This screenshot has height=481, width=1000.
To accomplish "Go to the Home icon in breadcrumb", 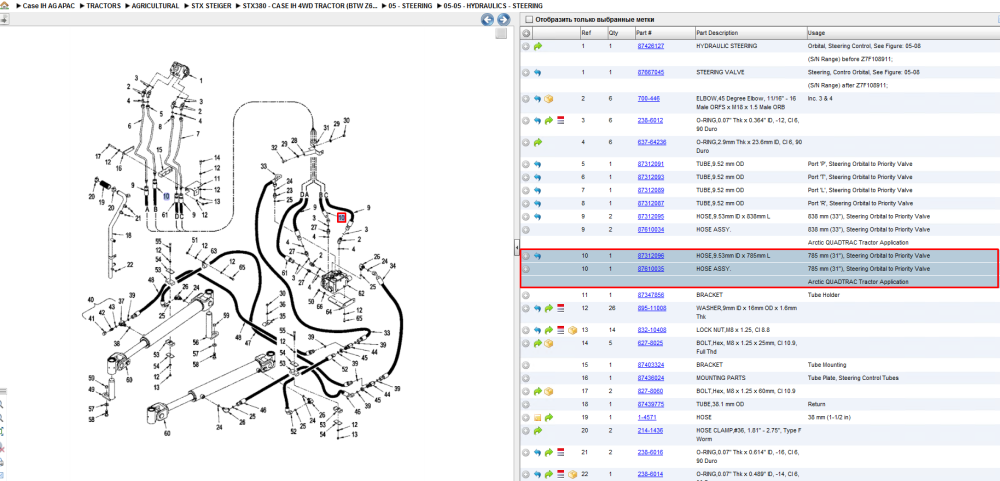I will tap(4, 6).
